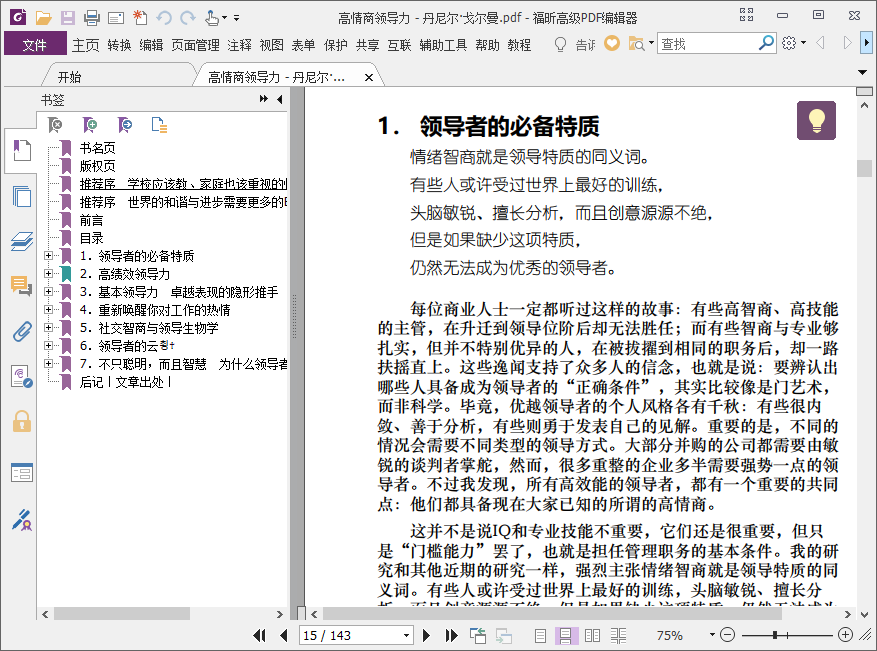Image resolution: width=877 pixels, height=651 pixels.
Task: Go to the previous page
Action: 284,635
